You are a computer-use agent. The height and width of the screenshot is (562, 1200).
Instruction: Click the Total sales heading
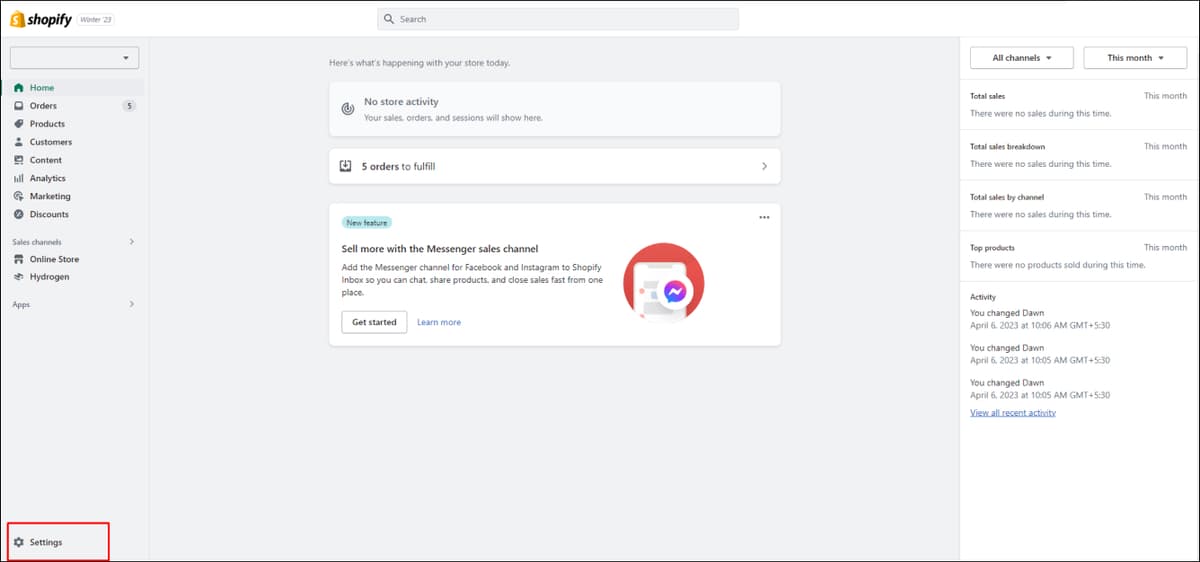point(988,96)
